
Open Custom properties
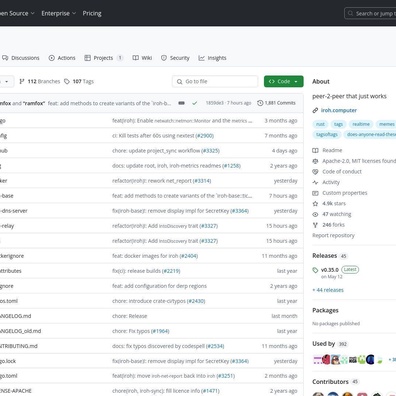pos(345,193)
